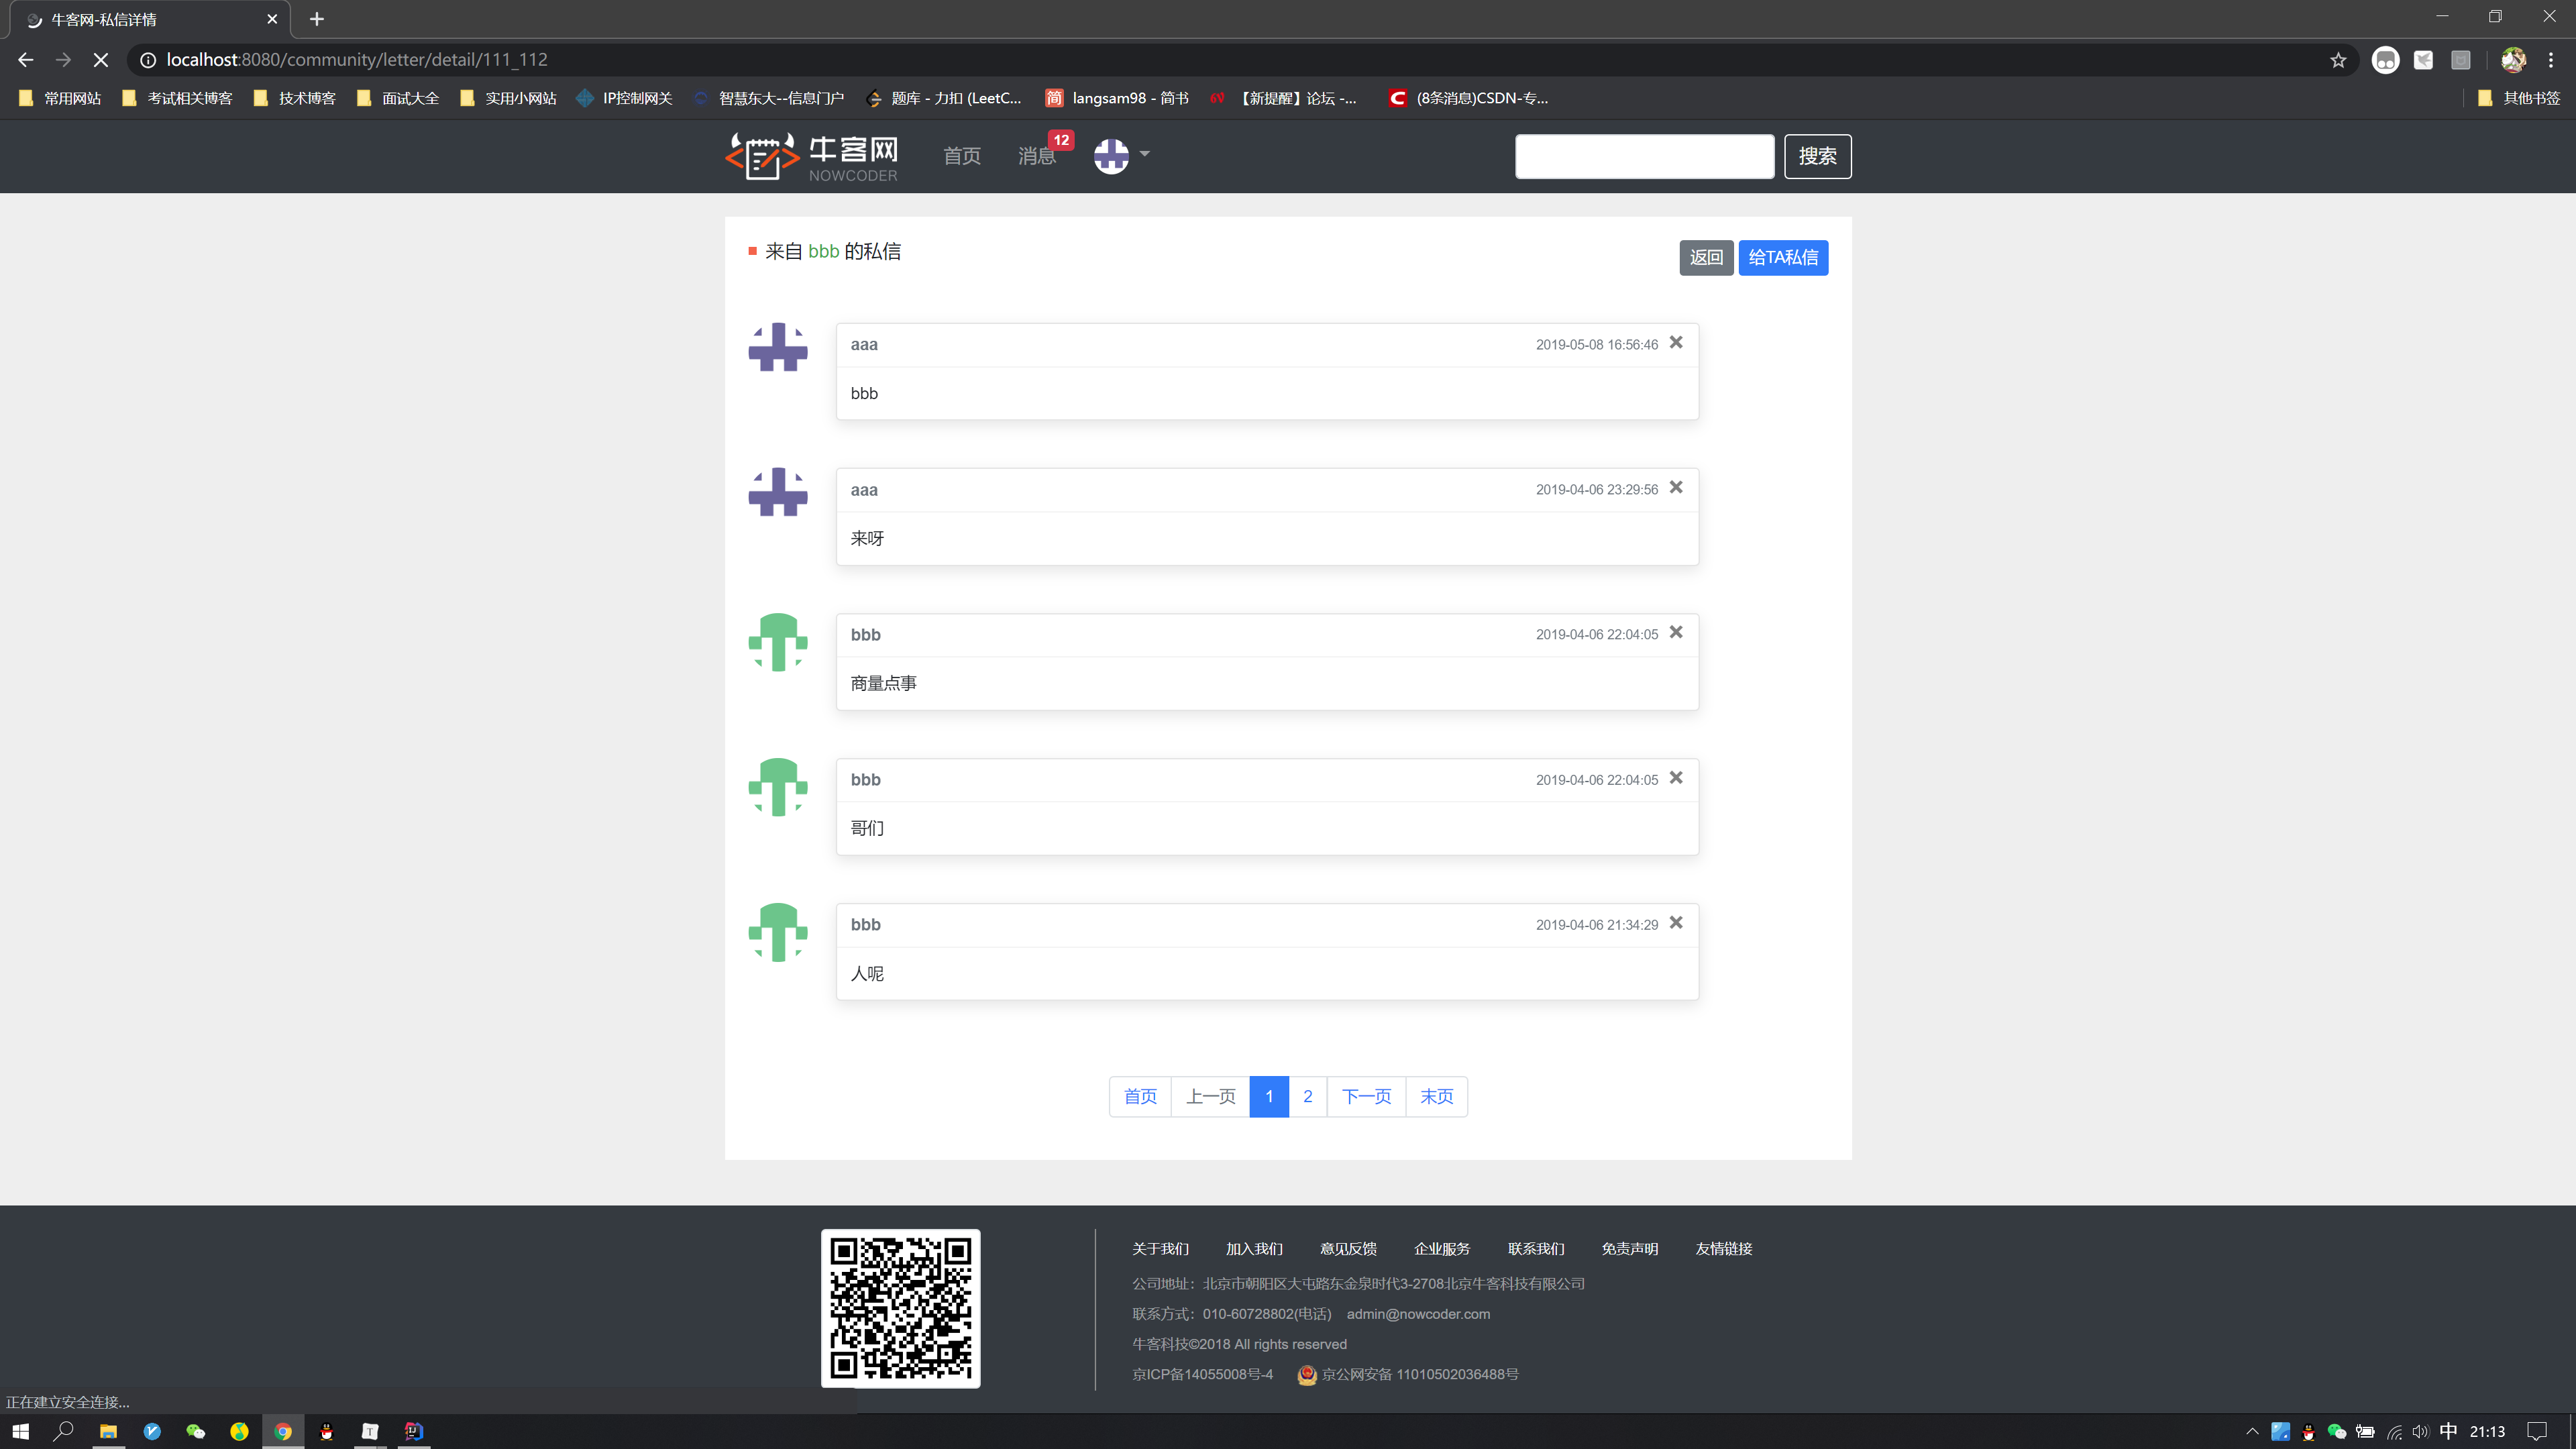The width and height of the screenshot is (2576, 1449).
Task: Open WeChat from the Windows taskbar
Action: click(196, 1431)
